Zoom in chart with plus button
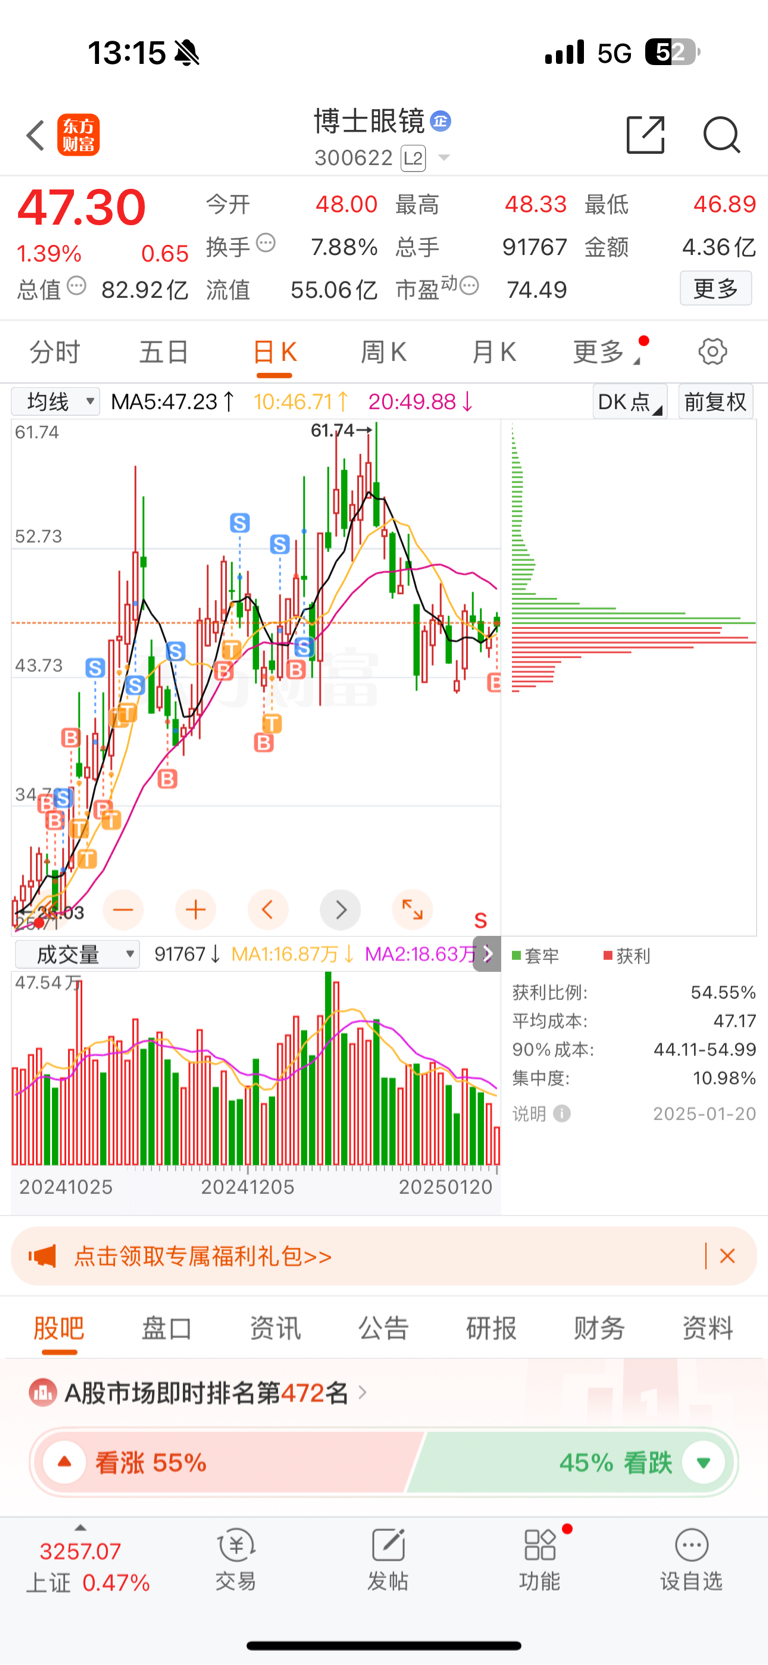Image resolution: width=768 pixels, height=1665 pixels. click(x=196, y=909)
